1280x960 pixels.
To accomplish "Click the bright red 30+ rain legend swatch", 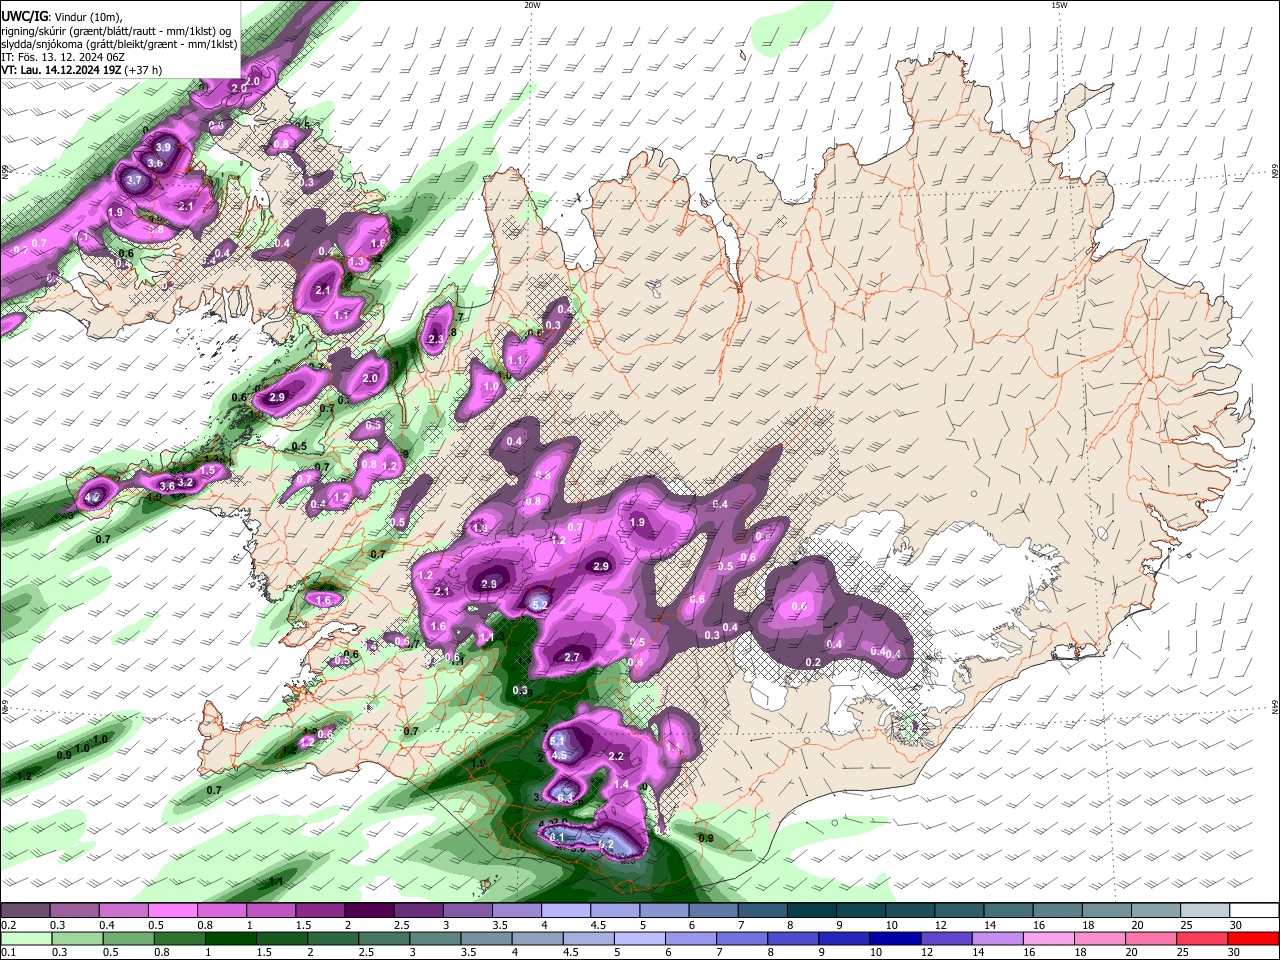I will (x=1253, y=938).
